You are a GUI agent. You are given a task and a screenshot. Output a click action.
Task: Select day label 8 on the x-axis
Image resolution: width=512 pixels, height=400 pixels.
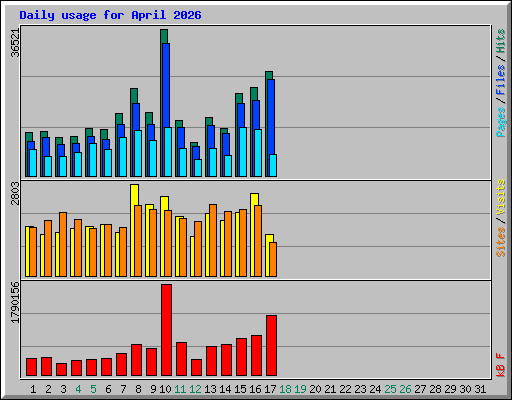(x=138, y=389)
